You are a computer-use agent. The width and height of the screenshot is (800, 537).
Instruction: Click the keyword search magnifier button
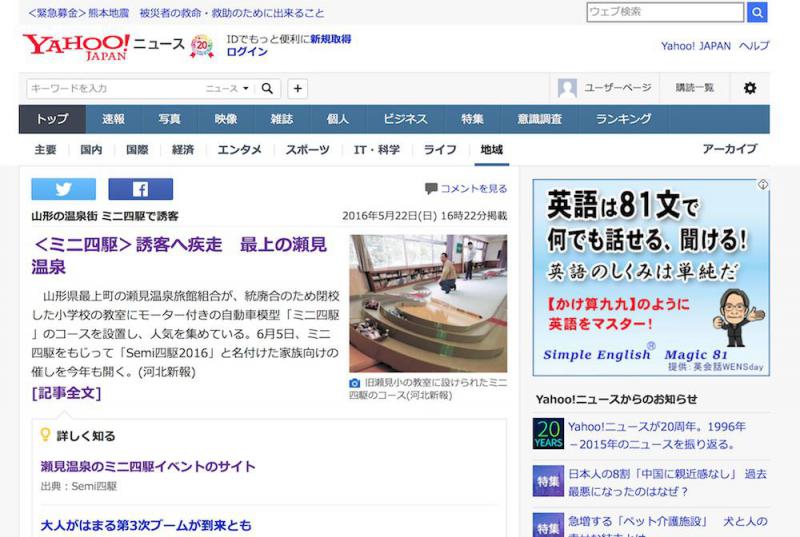pyautogui.click(x=267, y=88)
